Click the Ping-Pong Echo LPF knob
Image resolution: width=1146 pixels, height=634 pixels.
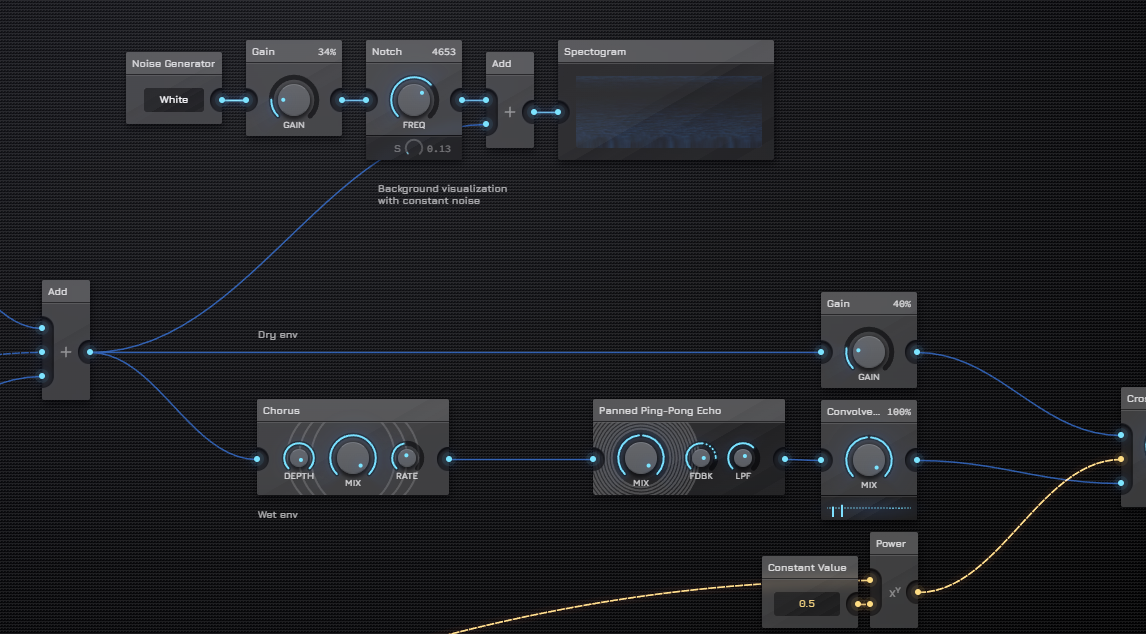click(742, 457)
